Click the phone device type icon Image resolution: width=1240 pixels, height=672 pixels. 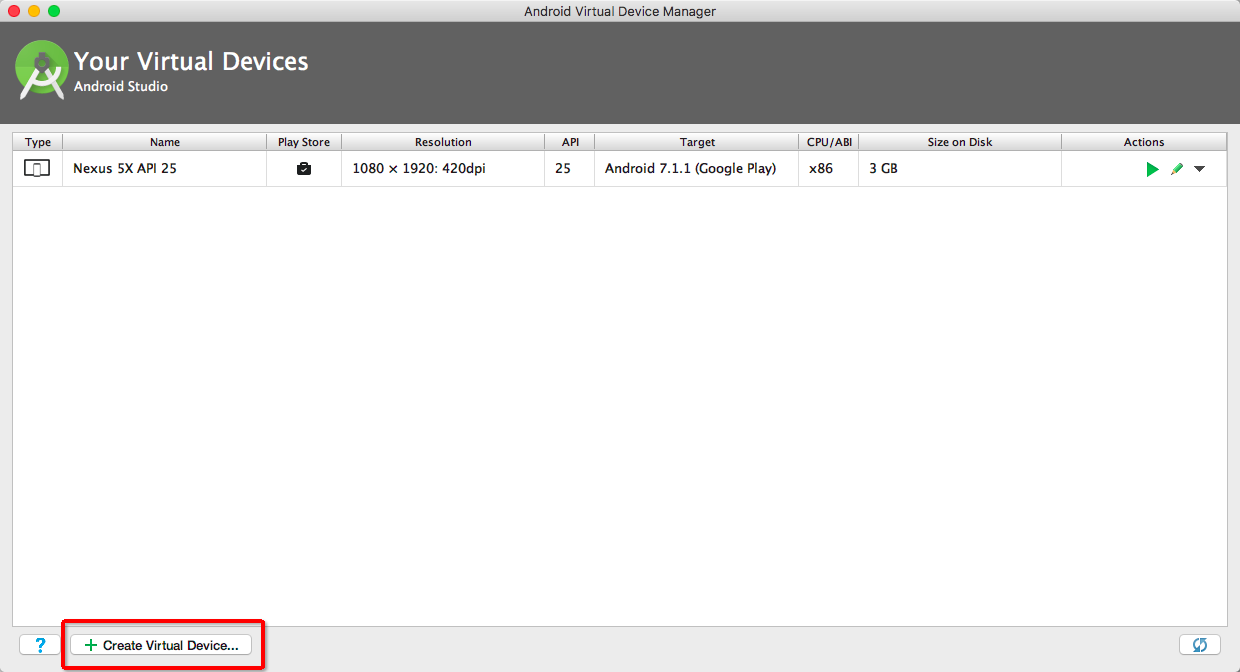point(37,169)
